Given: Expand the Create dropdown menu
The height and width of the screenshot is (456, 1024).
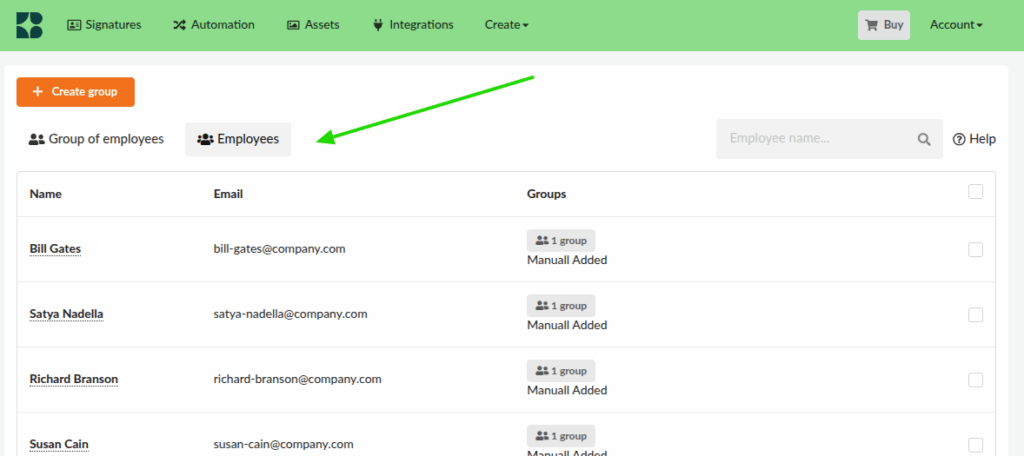Looking at the screenshot, I should (x=506, y=25).
